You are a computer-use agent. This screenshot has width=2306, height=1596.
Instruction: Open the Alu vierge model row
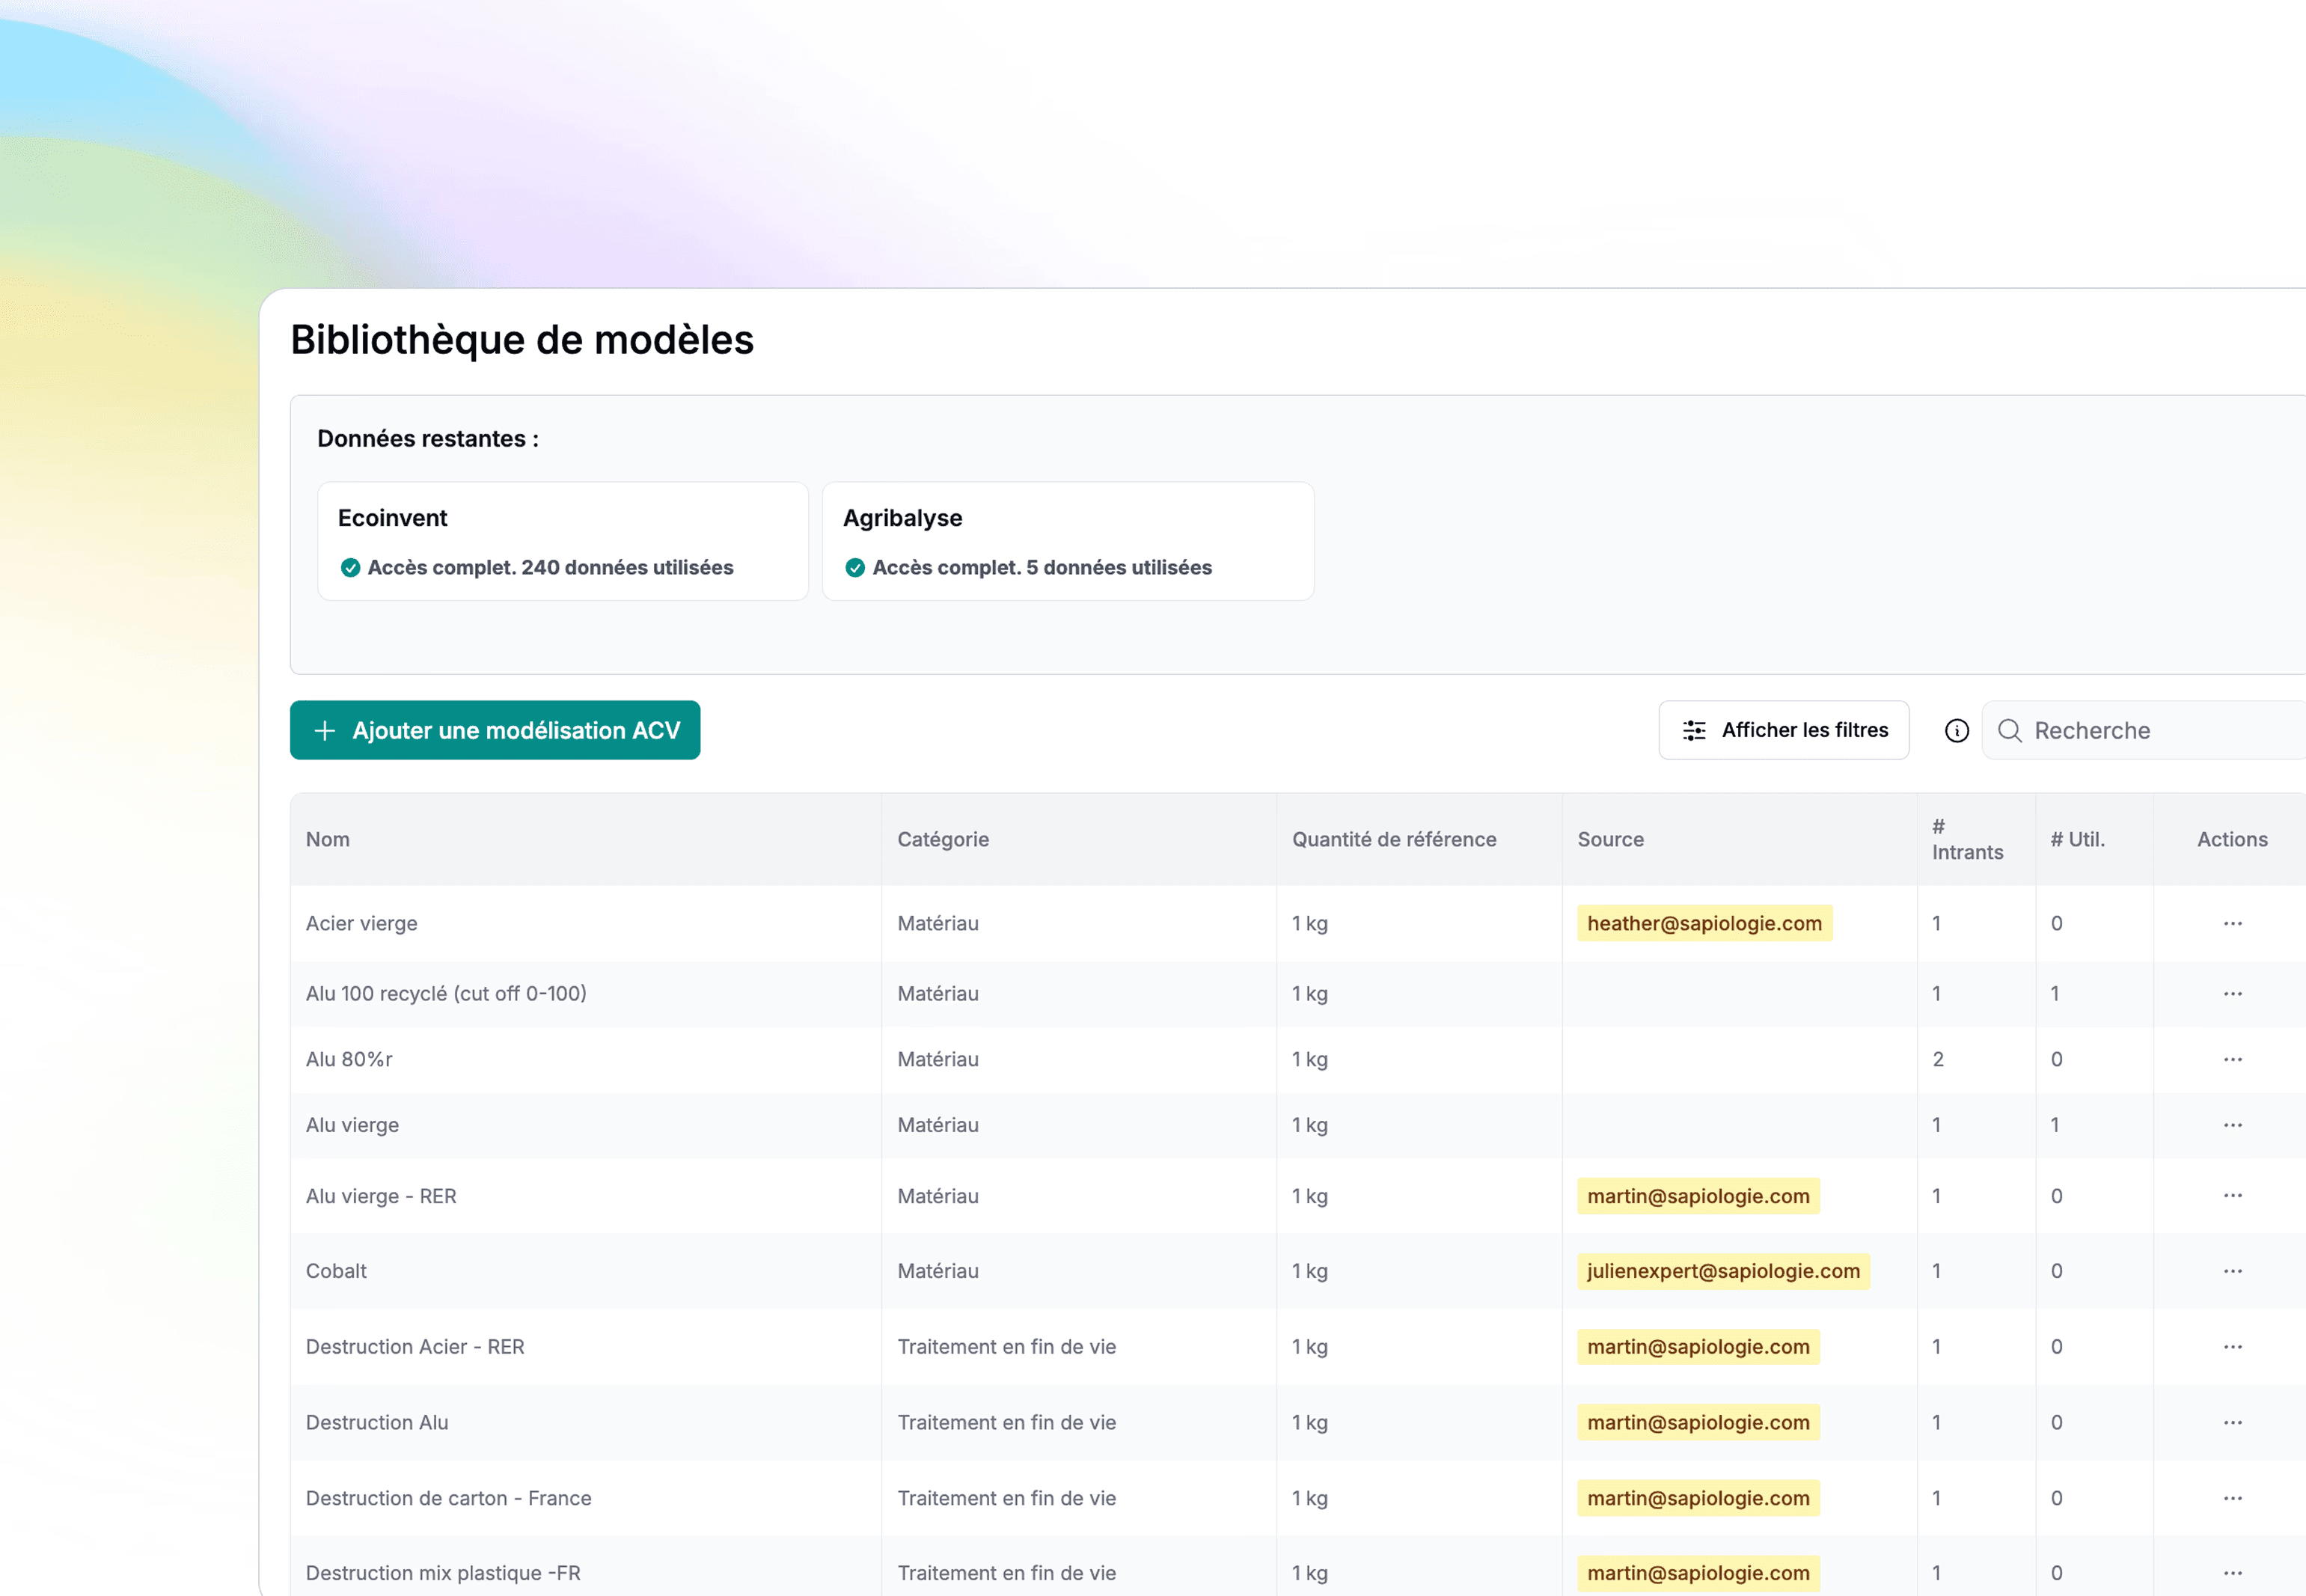352,1125
